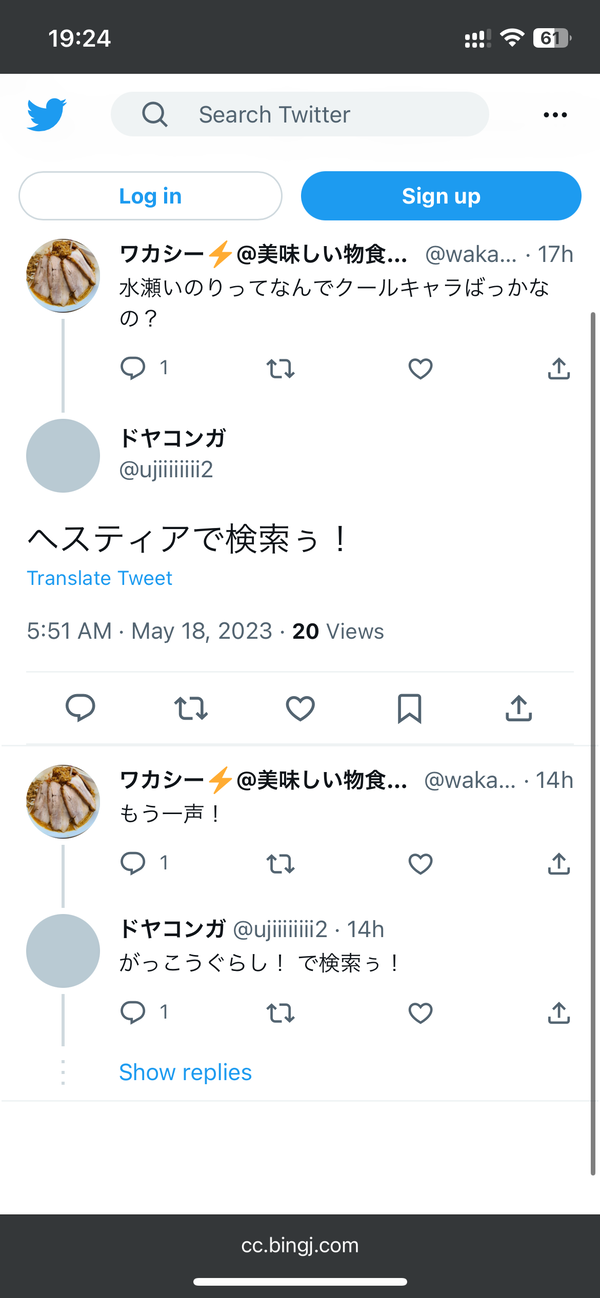Viewport: 600px width, 1298px height.
Task: Tap the cc.bingj.com address bar
Action: (300, 1245)
